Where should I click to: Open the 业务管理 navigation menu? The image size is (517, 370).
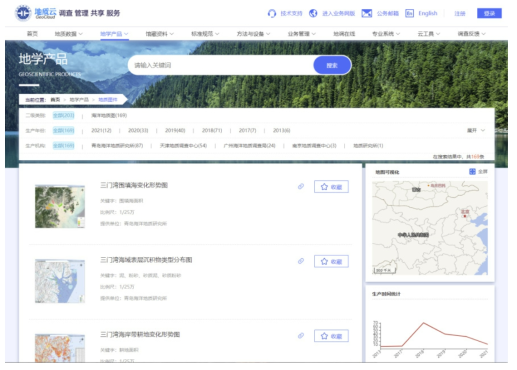click(302, 34)
